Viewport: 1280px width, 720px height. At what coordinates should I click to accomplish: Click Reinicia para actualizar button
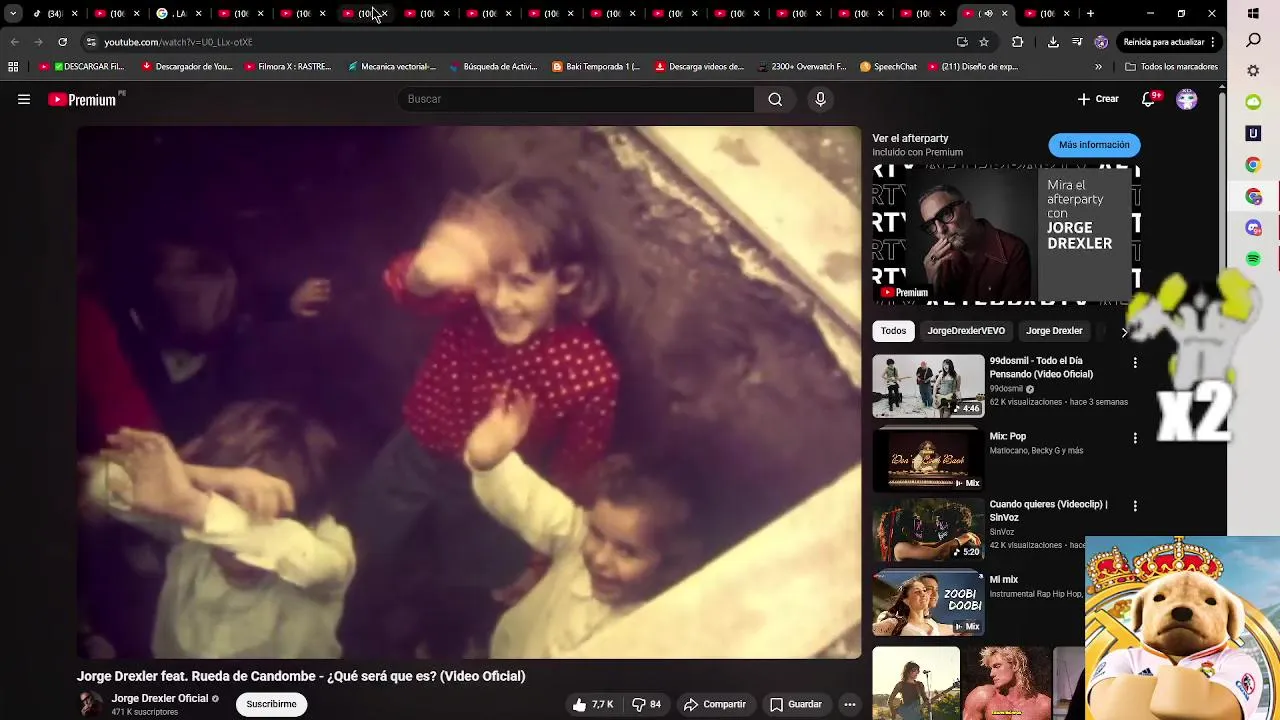(x=1164, y=42)
